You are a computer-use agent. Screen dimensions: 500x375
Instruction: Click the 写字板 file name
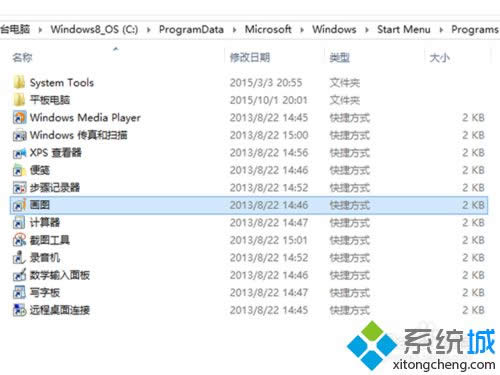pyautogui.click(x=45, y=293)
